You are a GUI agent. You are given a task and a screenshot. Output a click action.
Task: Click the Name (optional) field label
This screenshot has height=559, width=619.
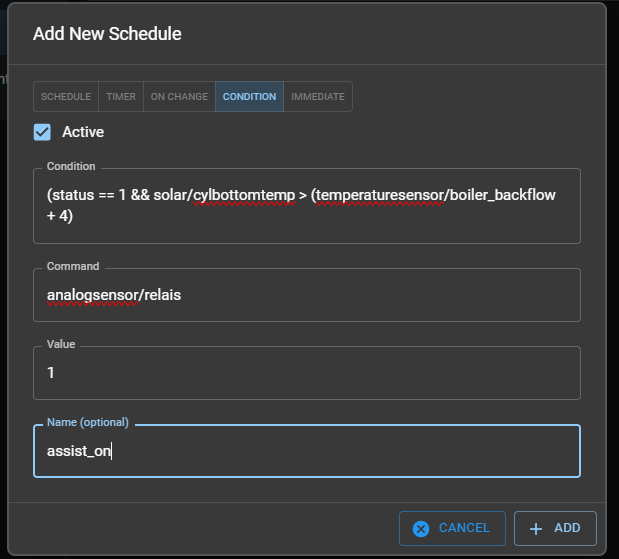(x=88, y=422)
